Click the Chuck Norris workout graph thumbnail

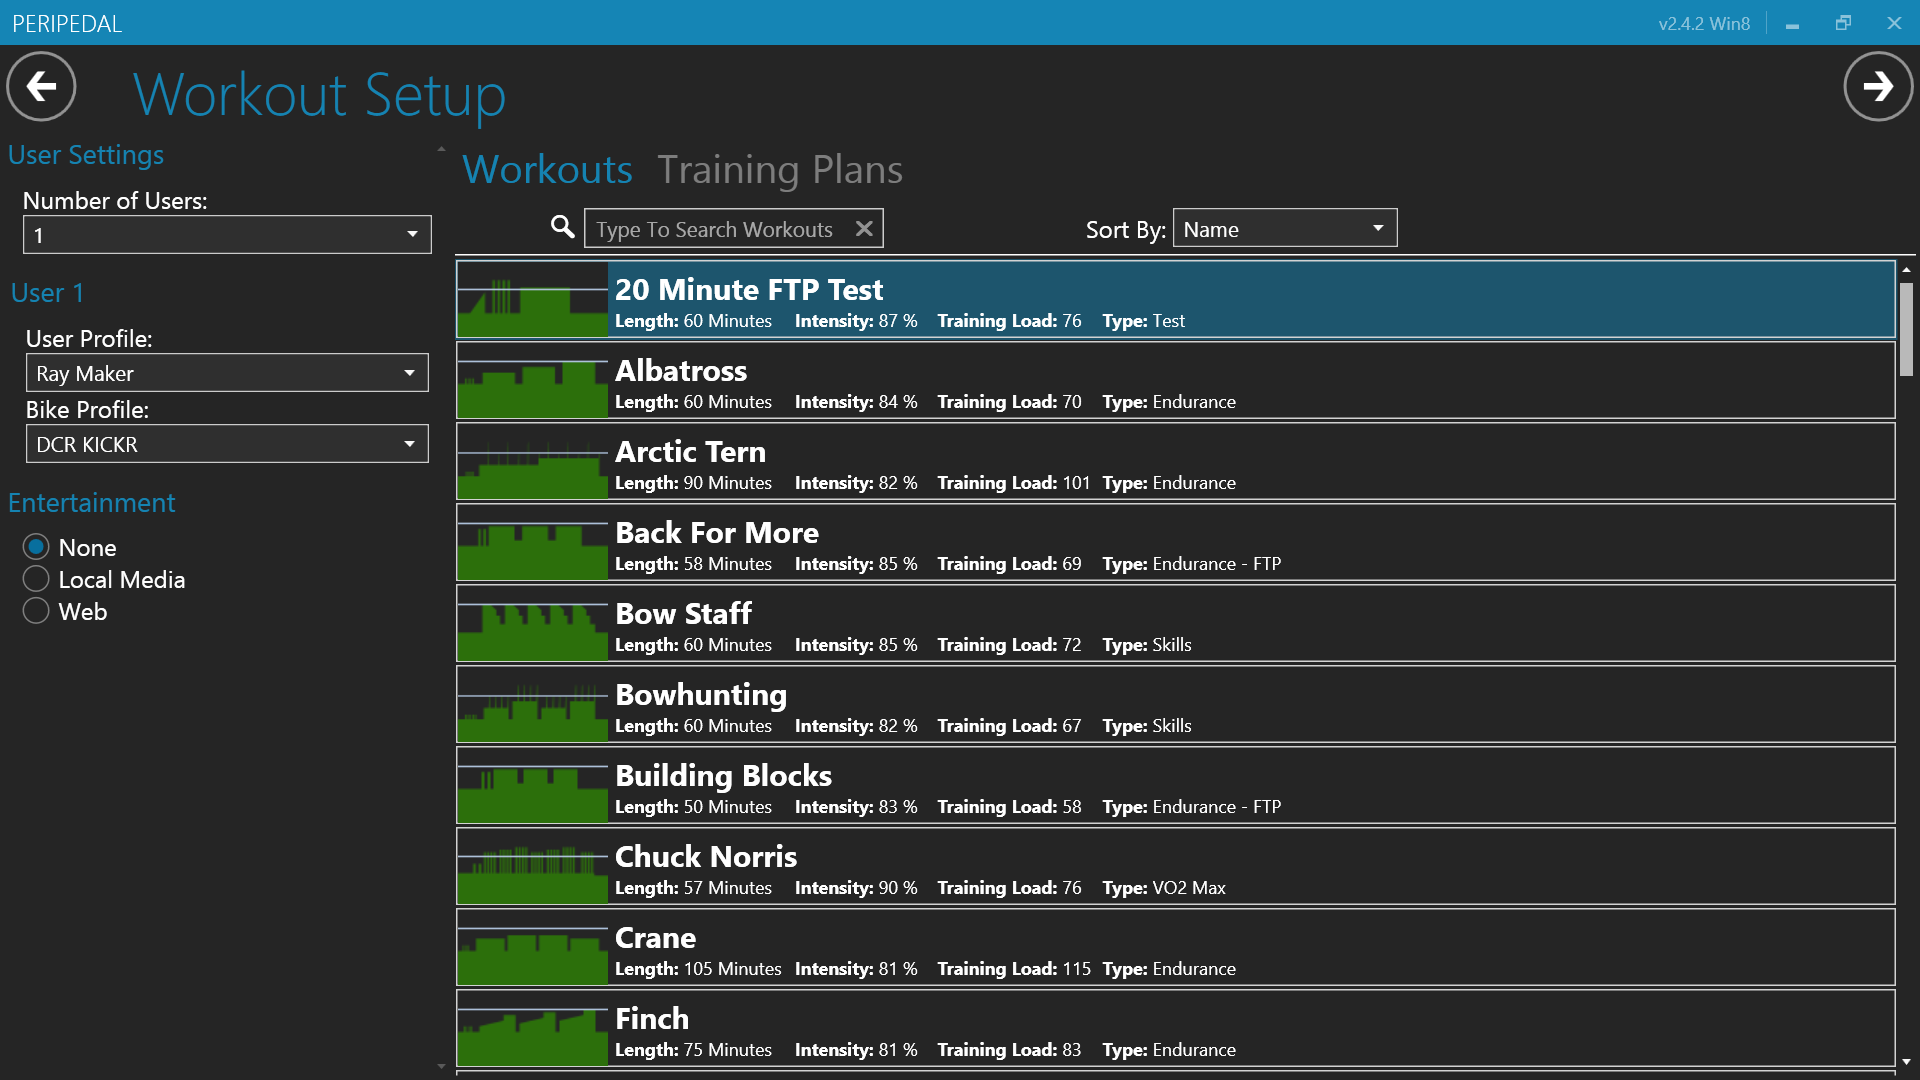tap(533, 866)
